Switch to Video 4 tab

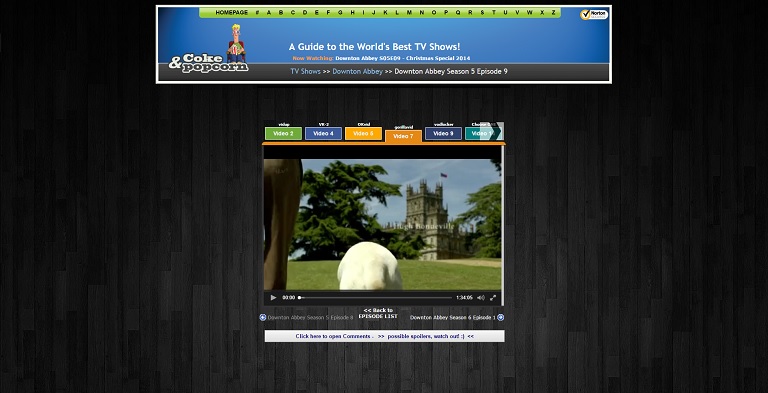pyautogui.click(x=323, y=133)
